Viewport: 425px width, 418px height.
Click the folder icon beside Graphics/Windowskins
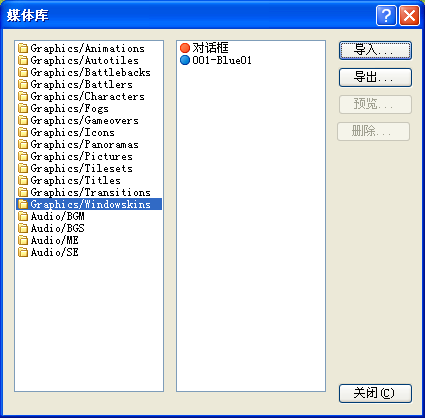[x=23, y=204]
